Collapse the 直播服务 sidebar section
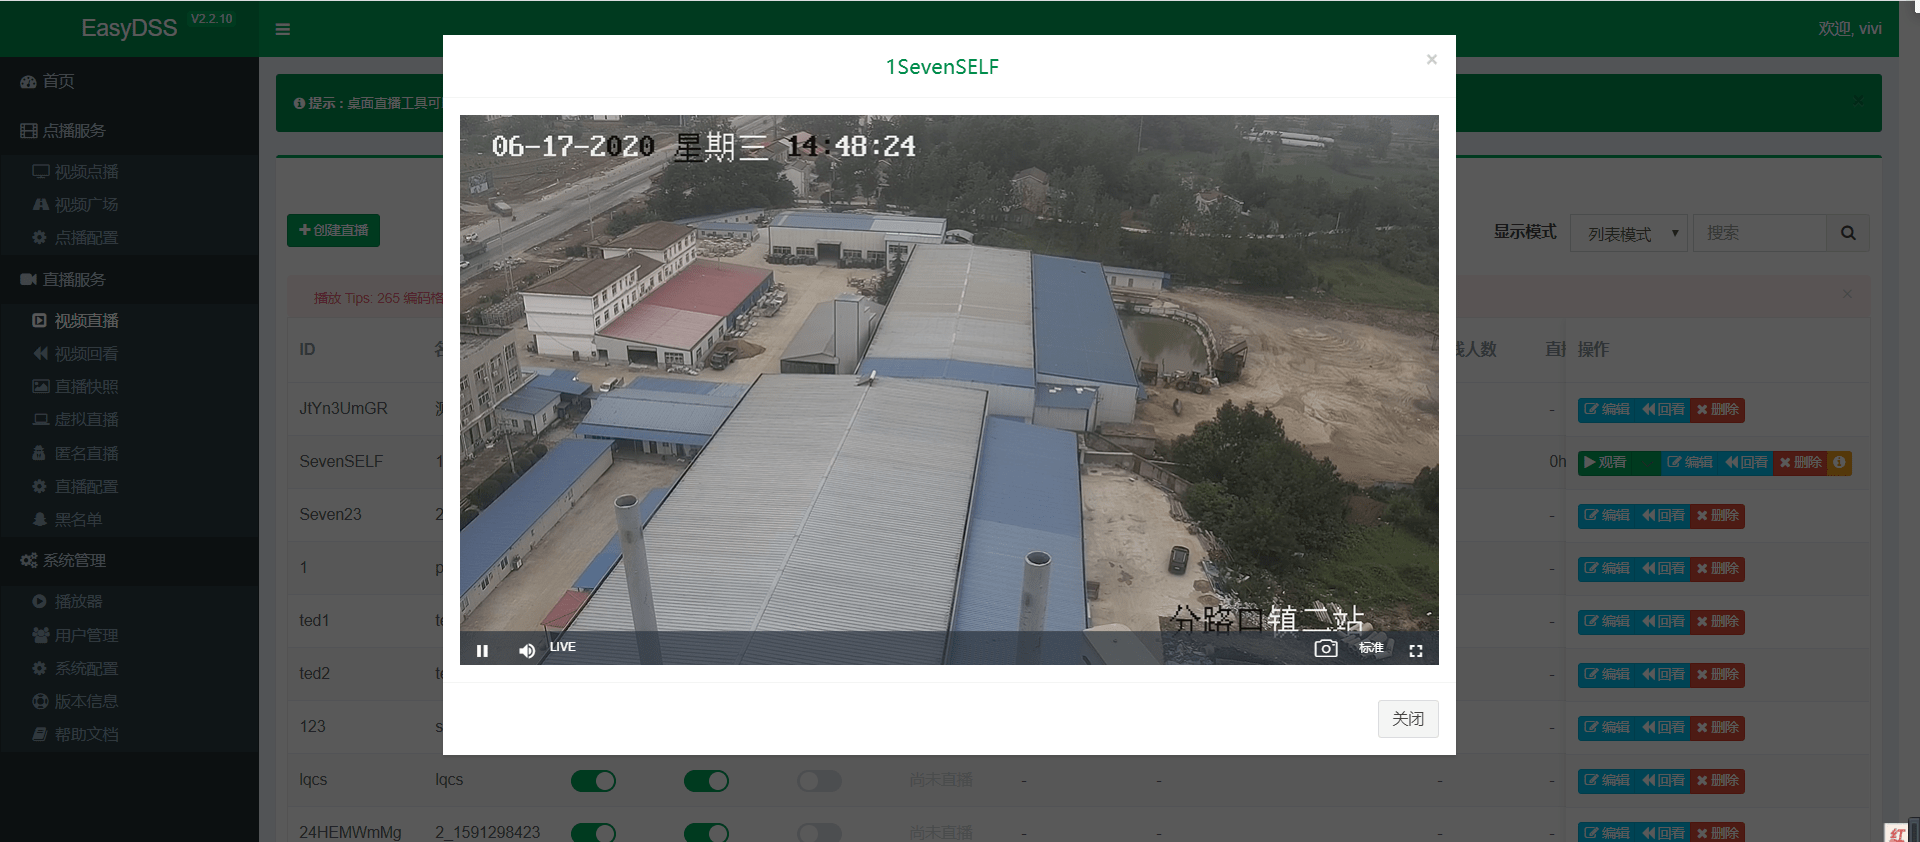1920x842 pixels. [x=129, y=279]
